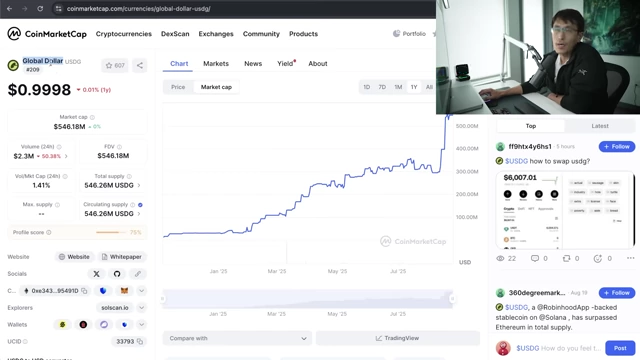Click the Market cap info icon
Screen dimensions: 640x360
pos(92,117)
